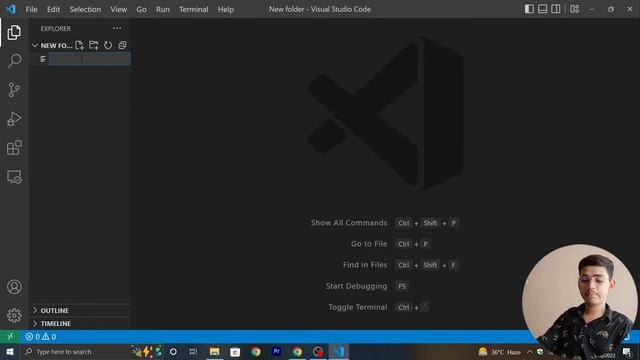Toggle the bottom panel layout icon

click(542, 9)
